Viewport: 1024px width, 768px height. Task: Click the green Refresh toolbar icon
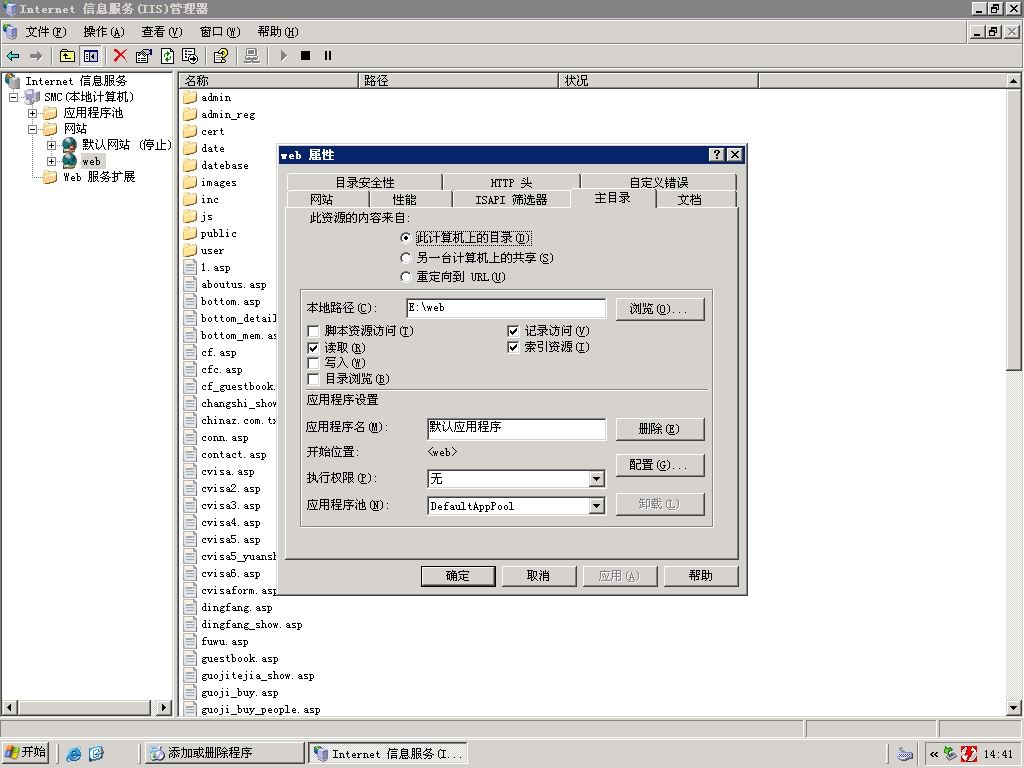(167, 56)
